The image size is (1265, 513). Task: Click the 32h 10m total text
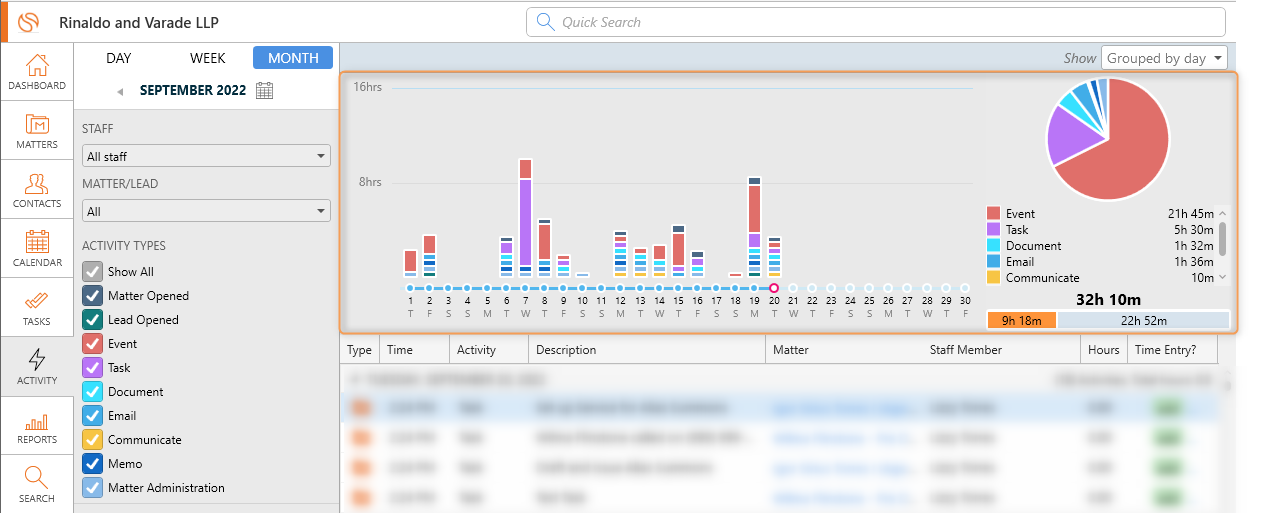pos(1108,299)
